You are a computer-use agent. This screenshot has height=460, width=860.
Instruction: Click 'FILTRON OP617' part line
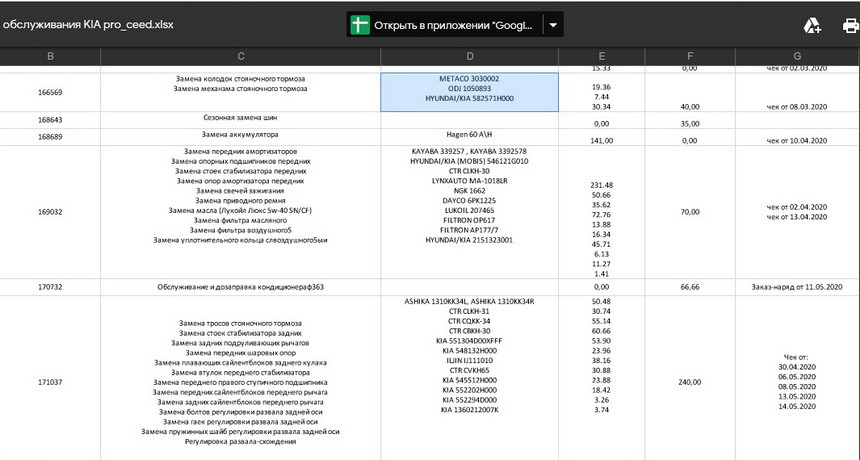pyautogui.click(x=469, y=220)
